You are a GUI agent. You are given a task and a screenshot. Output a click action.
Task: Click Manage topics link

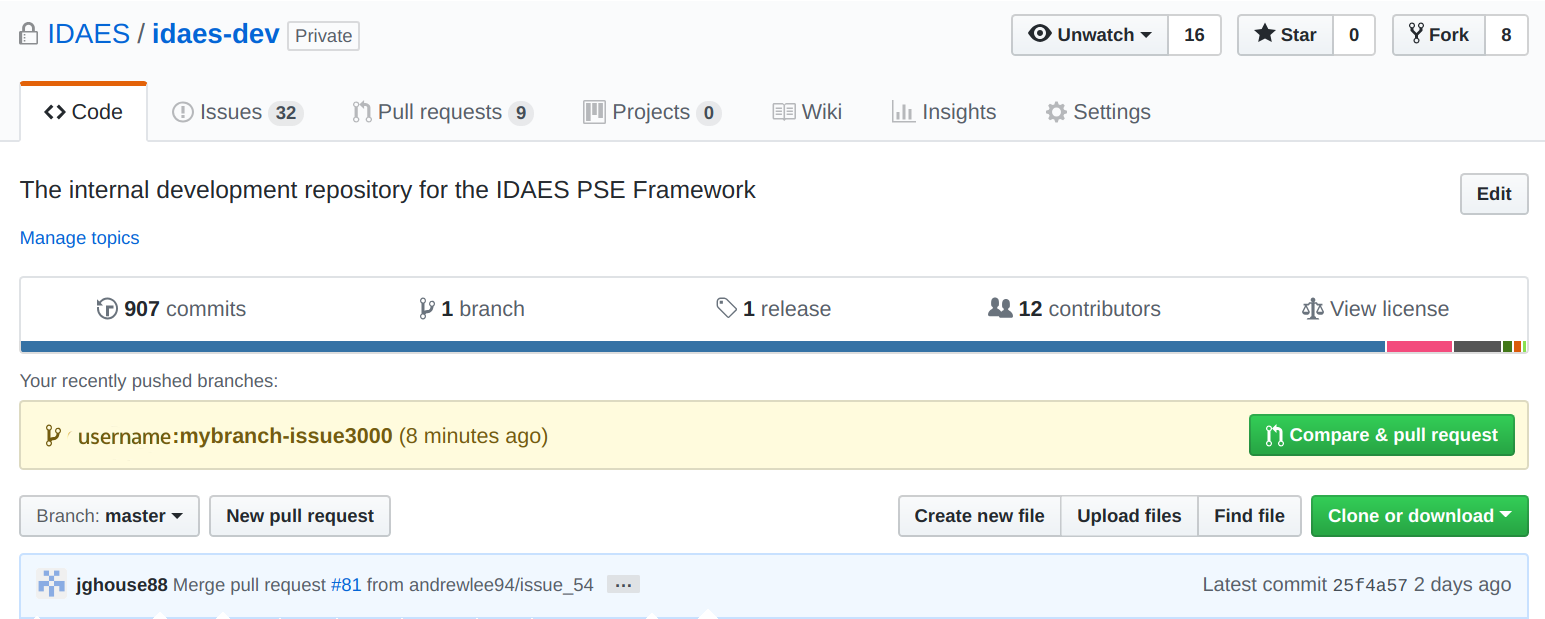[80, 238]
